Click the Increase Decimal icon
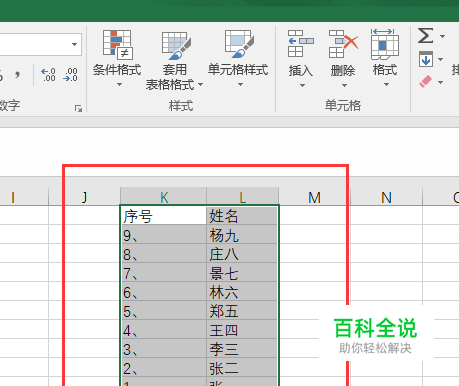The height and width of the screenshot is (386, 459). point(48,75)
